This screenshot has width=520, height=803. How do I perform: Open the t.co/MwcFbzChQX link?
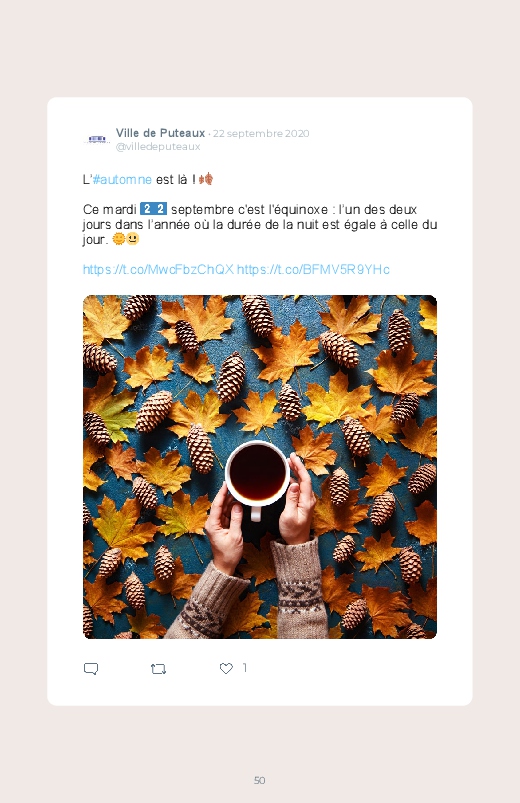[x=158, y=269]
